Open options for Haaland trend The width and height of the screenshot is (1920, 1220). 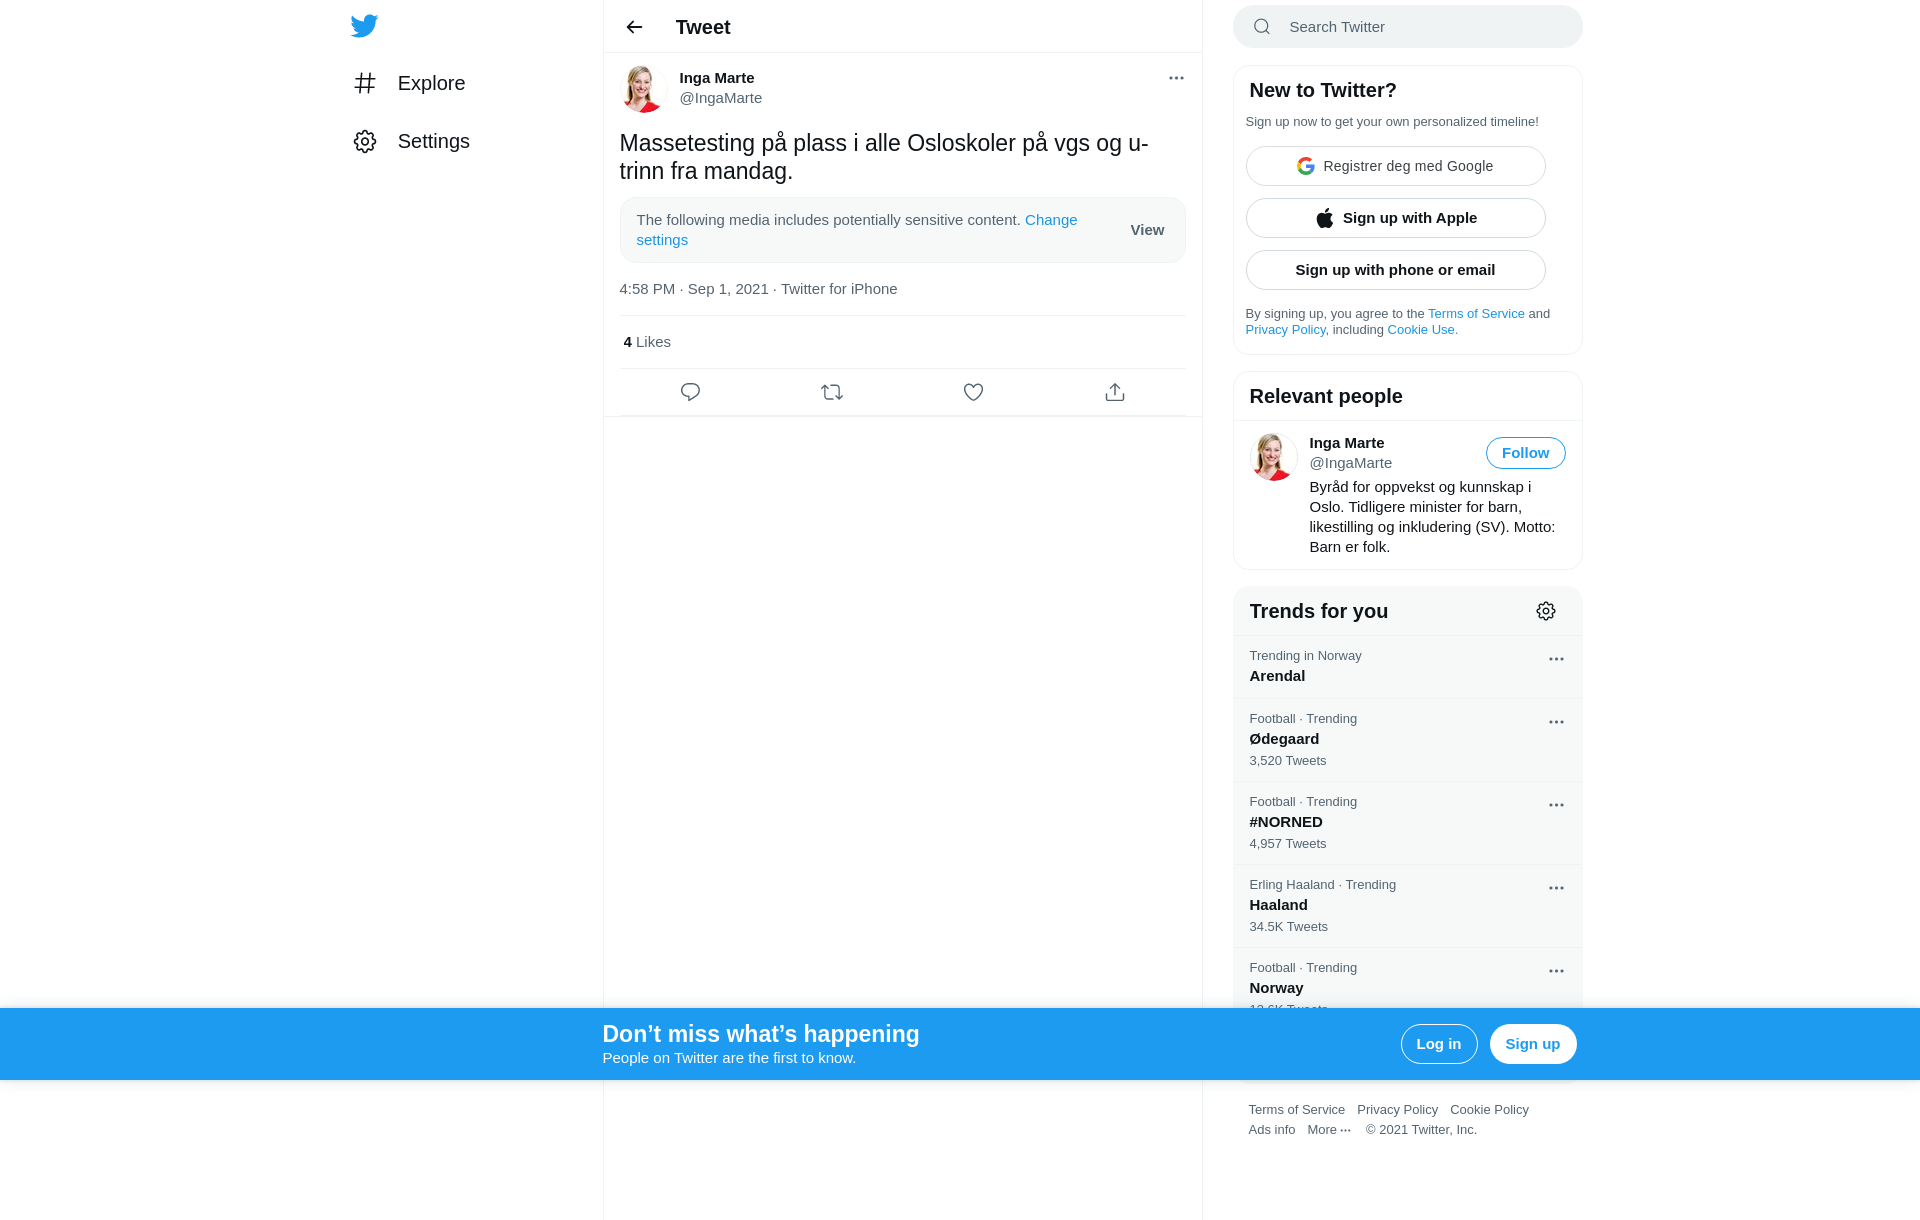pyautogui.click(x=1556, y=888)
